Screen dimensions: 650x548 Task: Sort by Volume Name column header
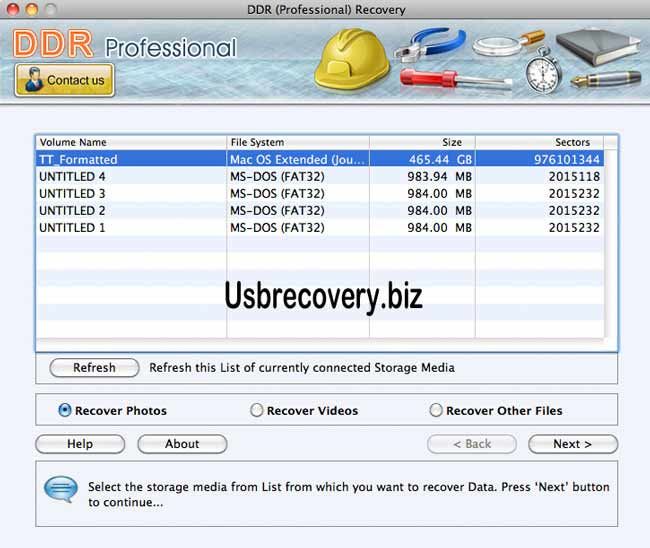pyautogui.click(x=131, y=142)
